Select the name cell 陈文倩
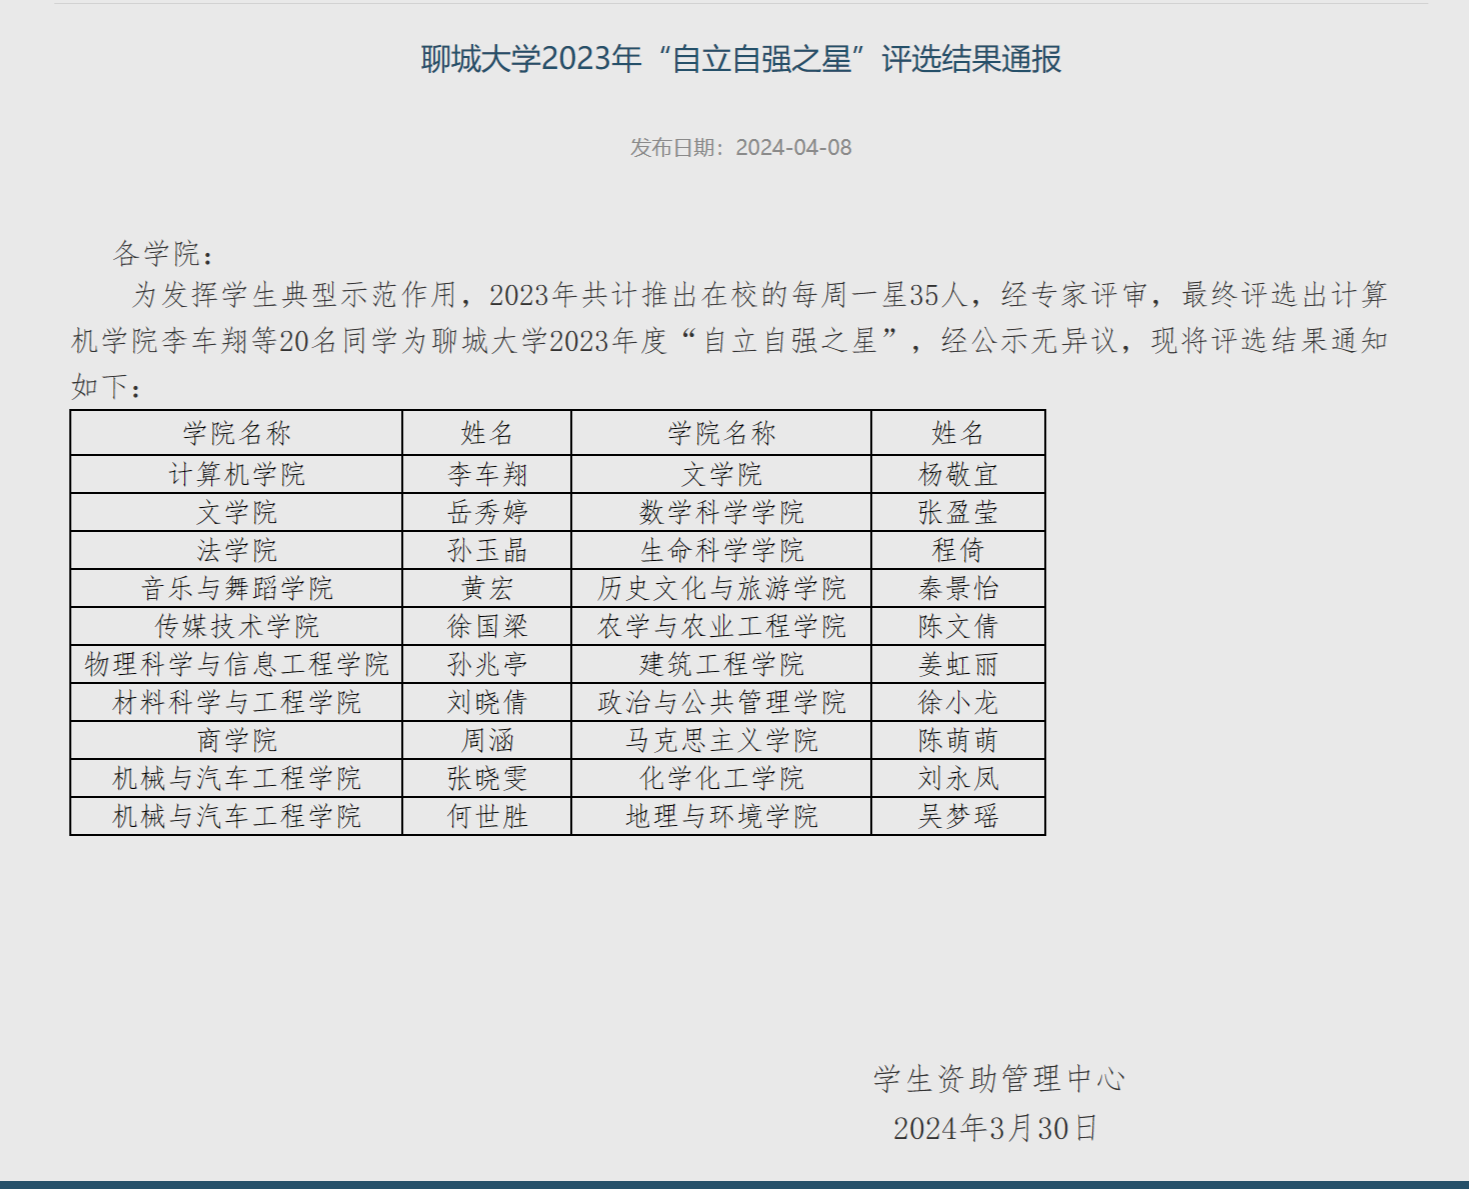Image resolution: width=1469 pixels, height=1189 pixels. [x=958, y=626]
